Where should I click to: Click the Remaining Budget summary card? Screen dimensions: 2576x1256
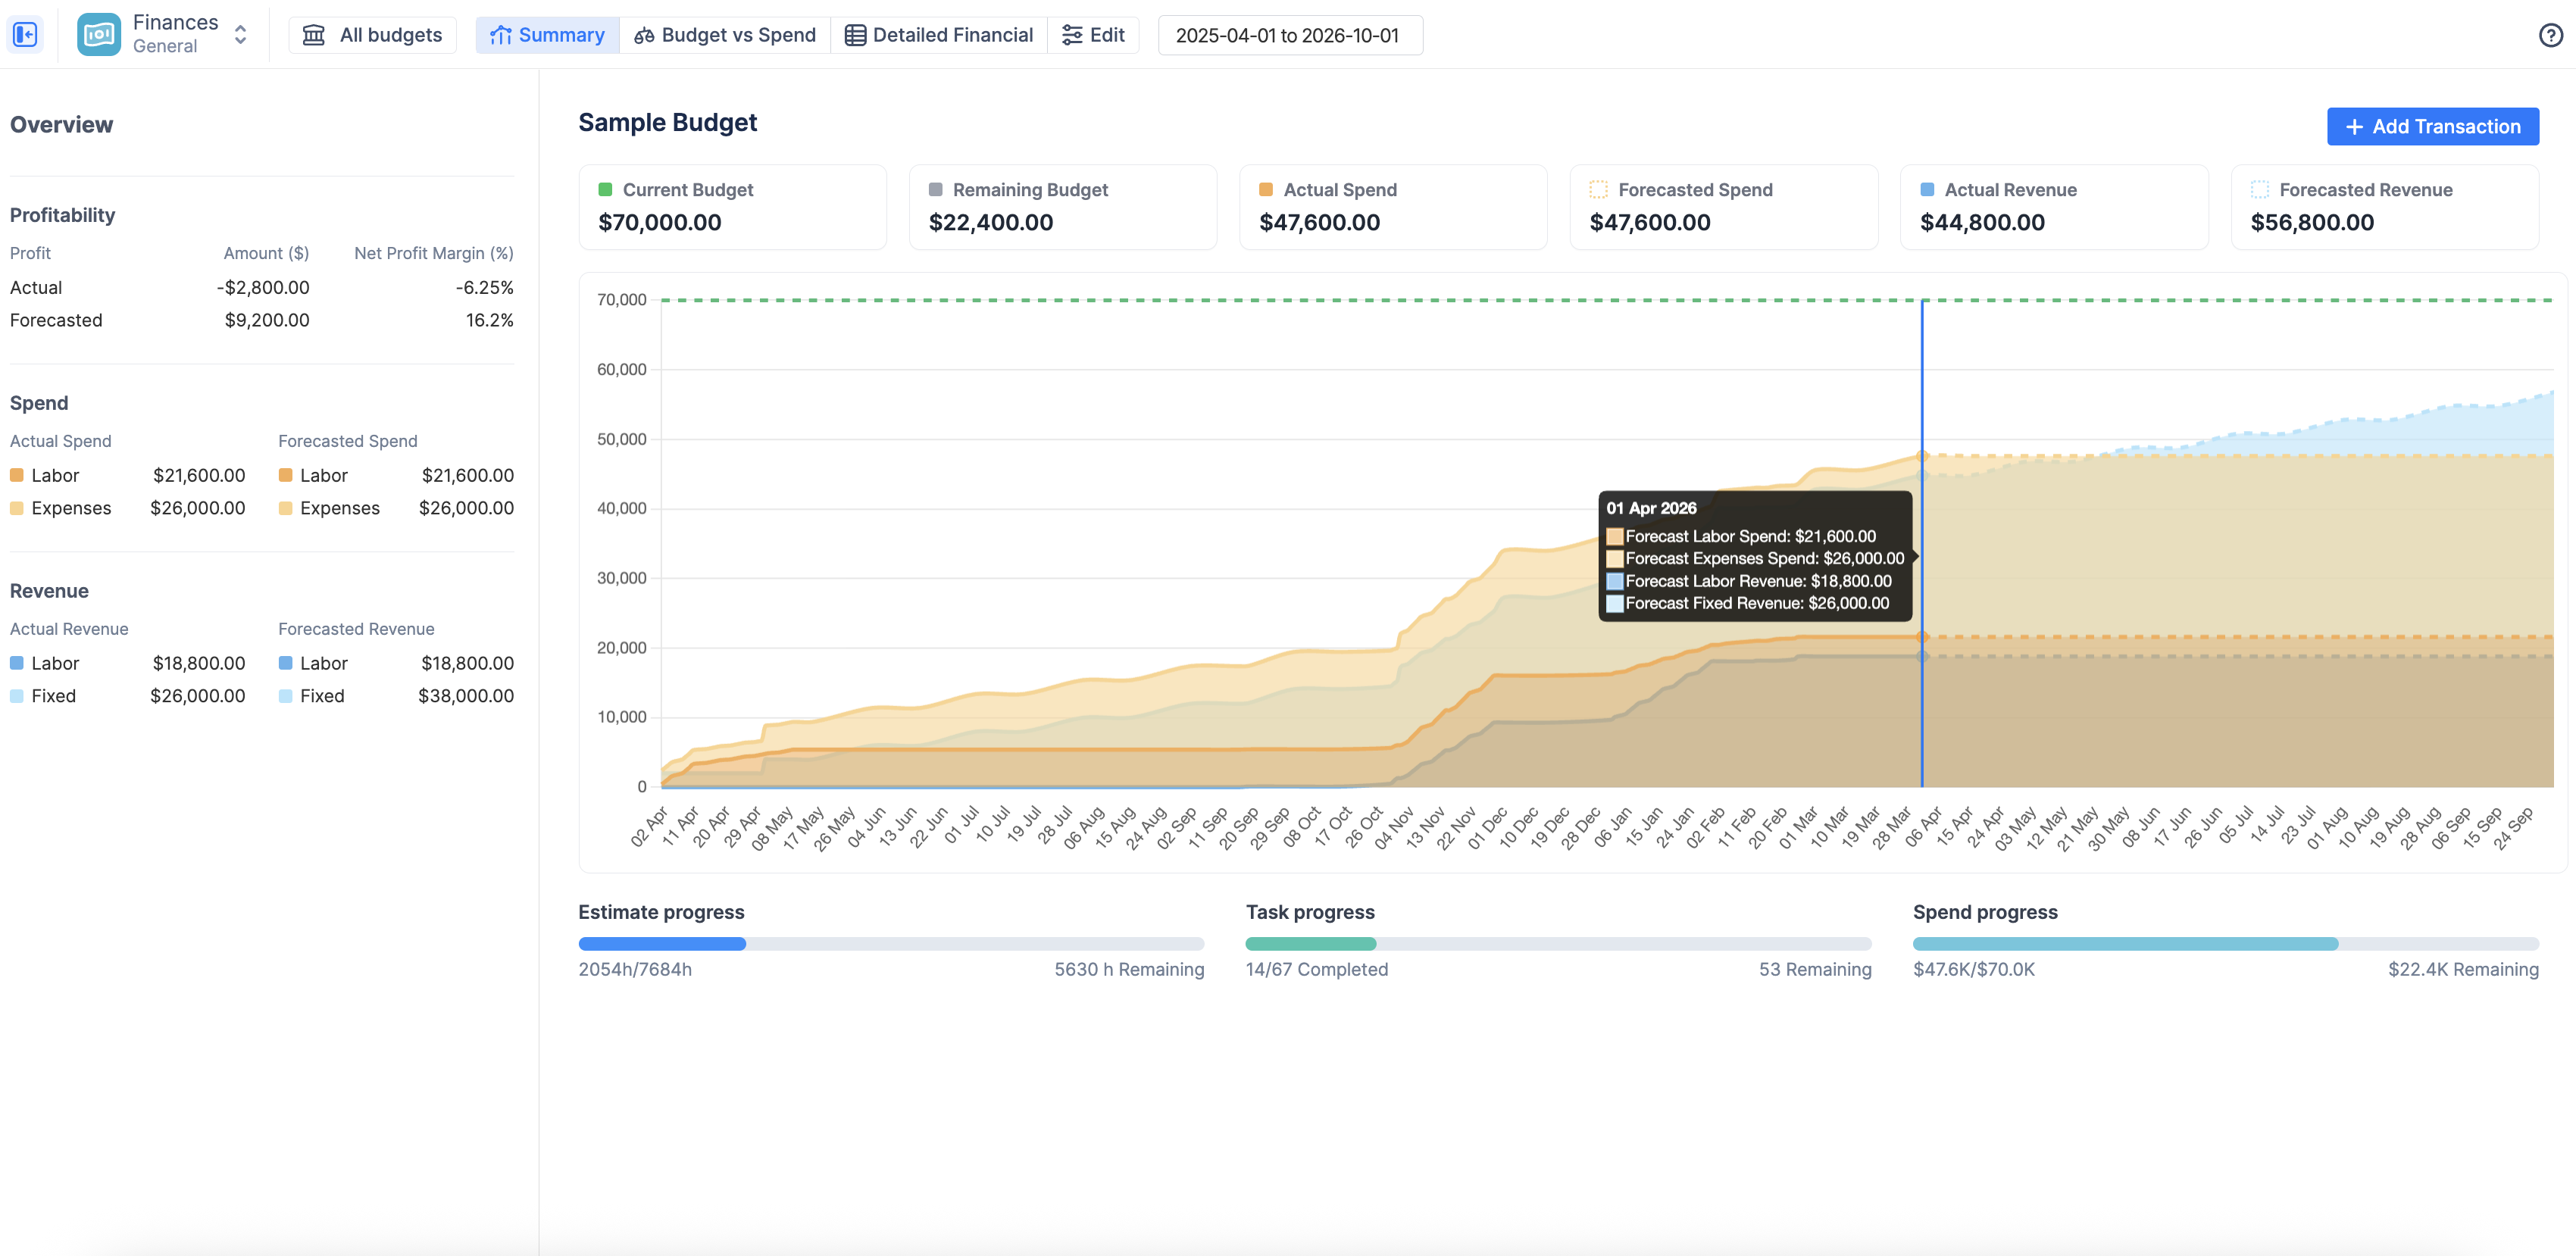[1062, 207]
